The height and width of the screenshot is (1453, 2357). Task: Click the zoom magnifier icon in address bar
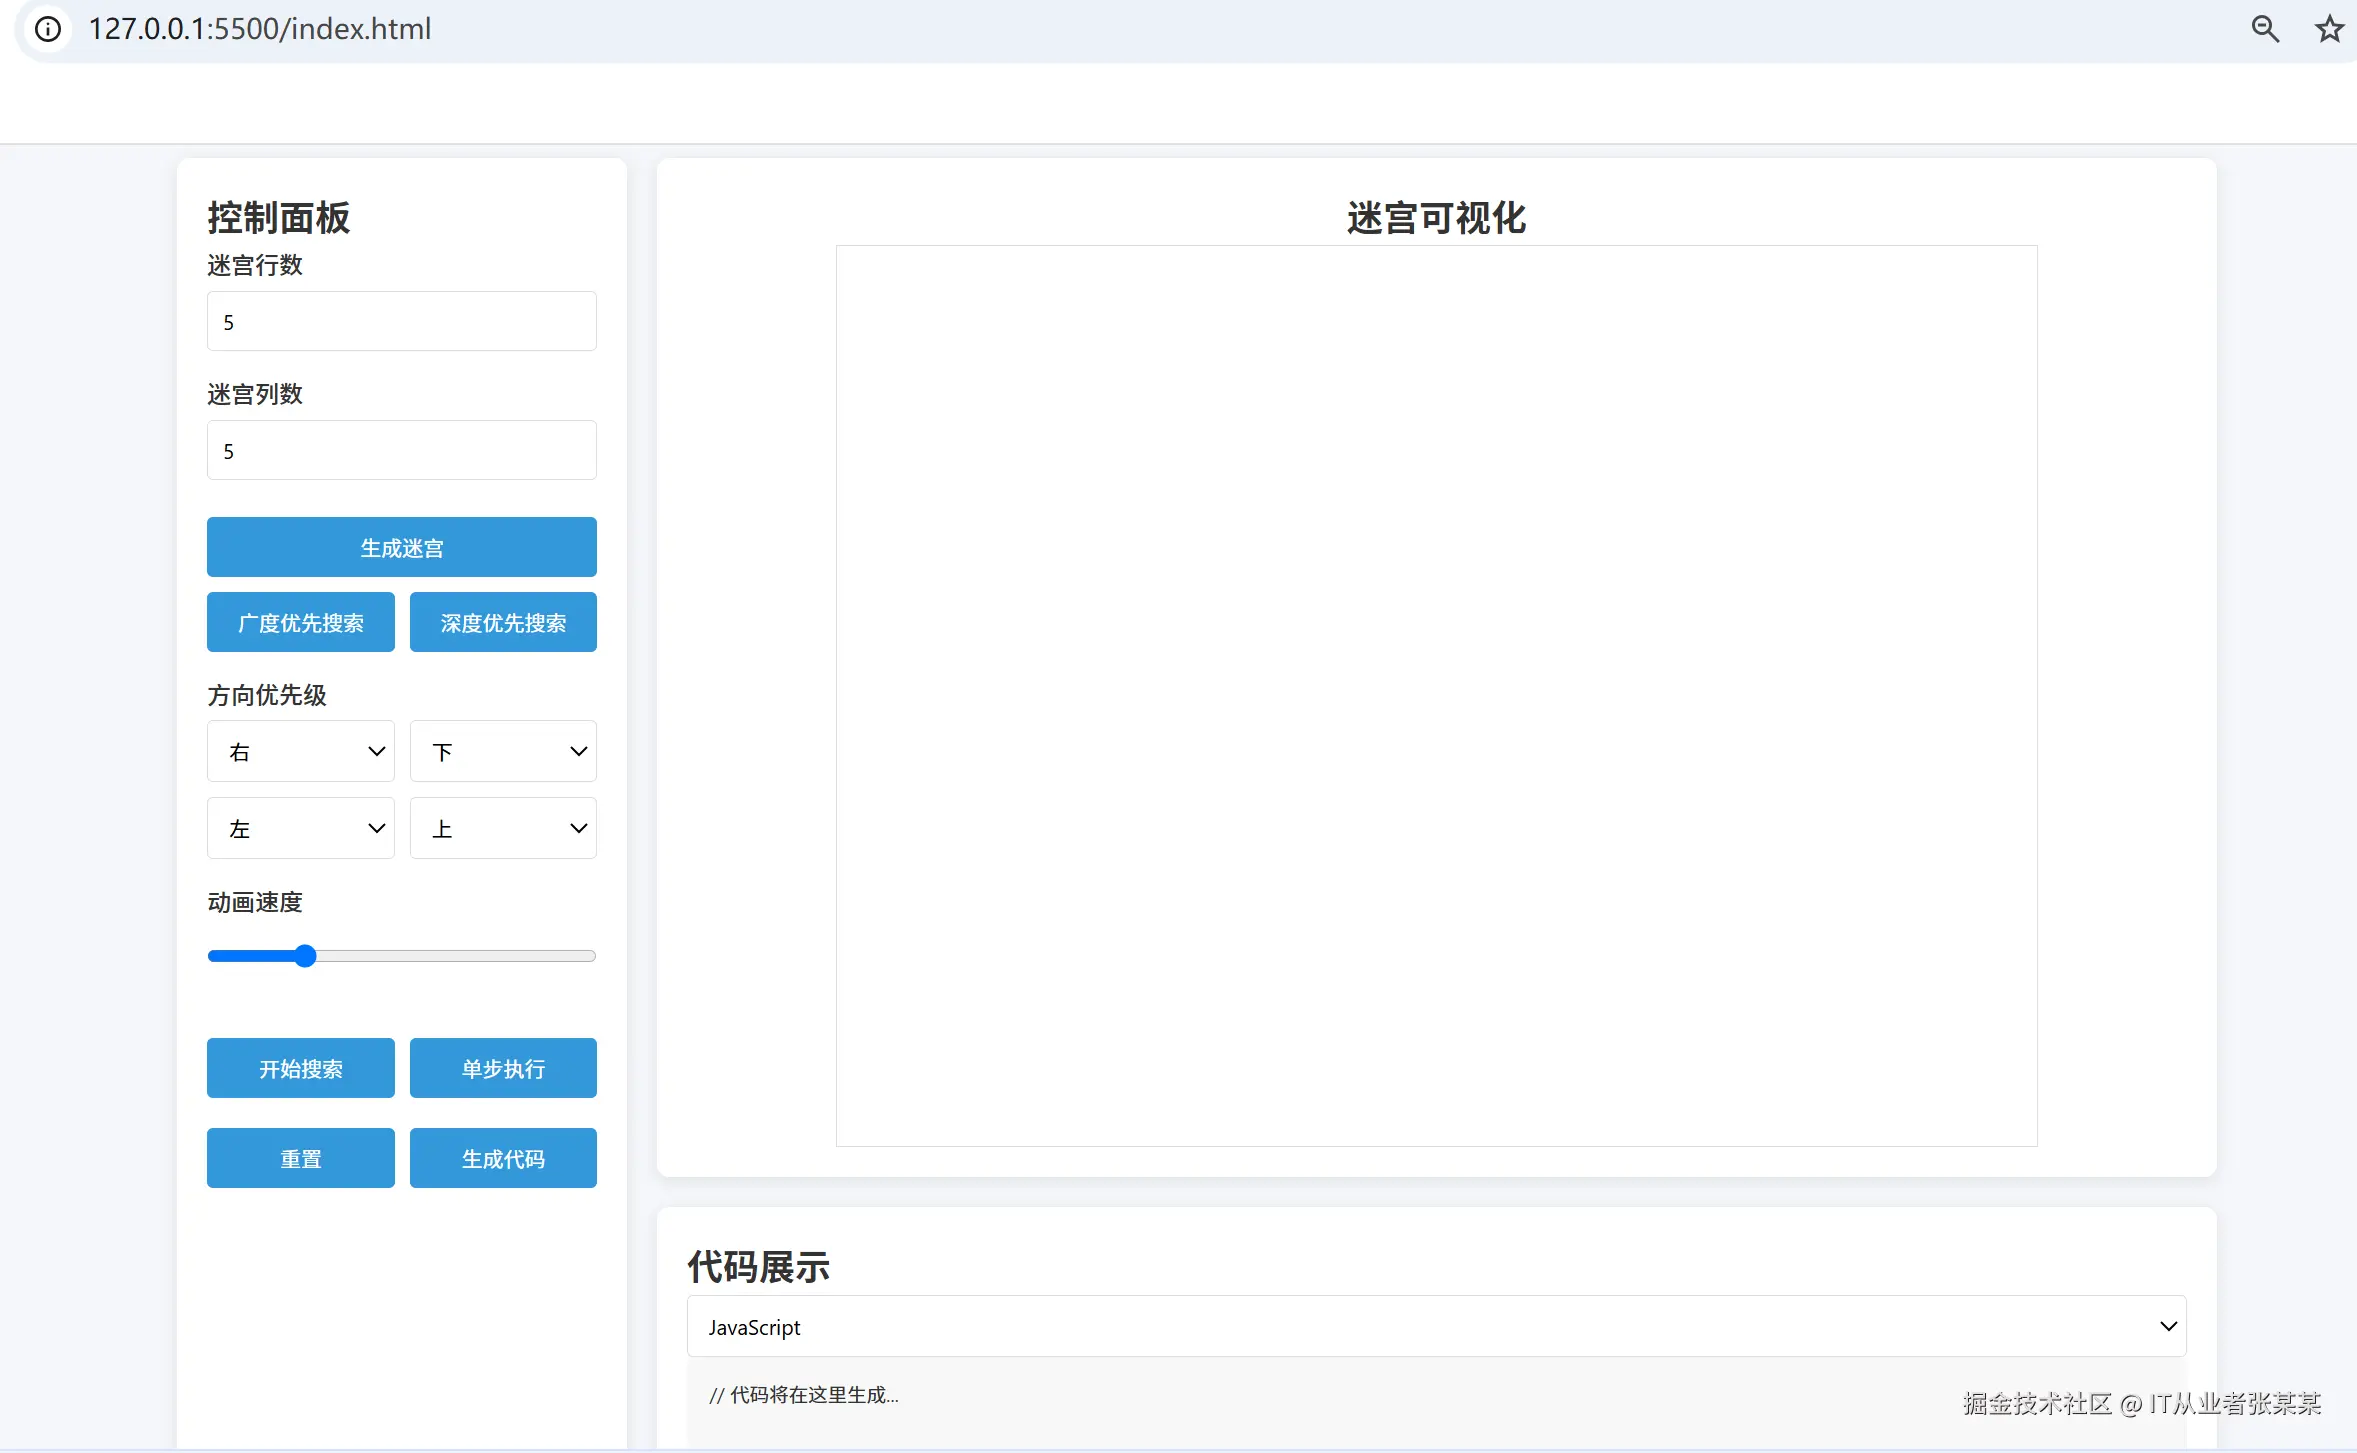[2265, 29]
